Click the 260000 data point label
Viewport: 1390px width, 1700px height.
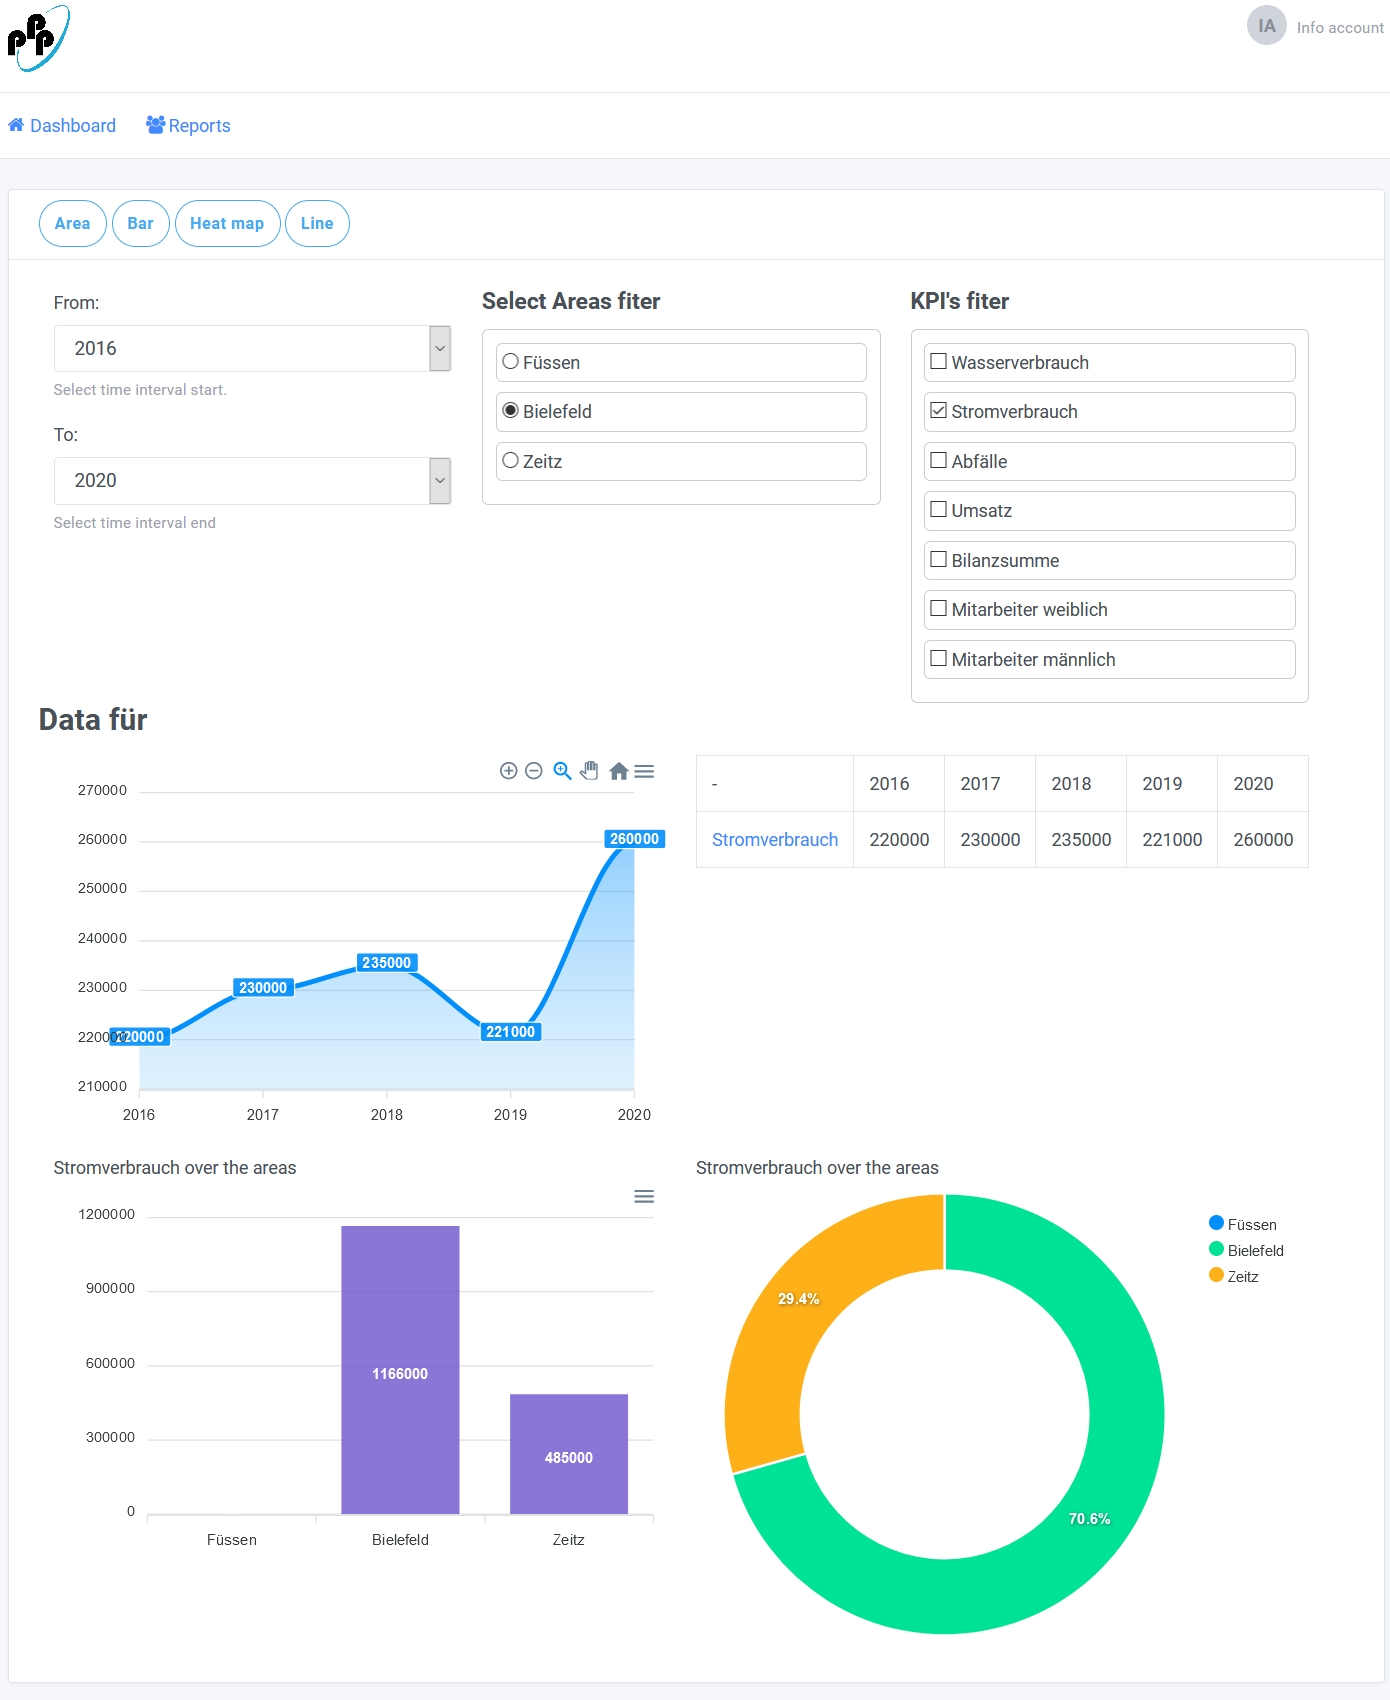(635, 839)
